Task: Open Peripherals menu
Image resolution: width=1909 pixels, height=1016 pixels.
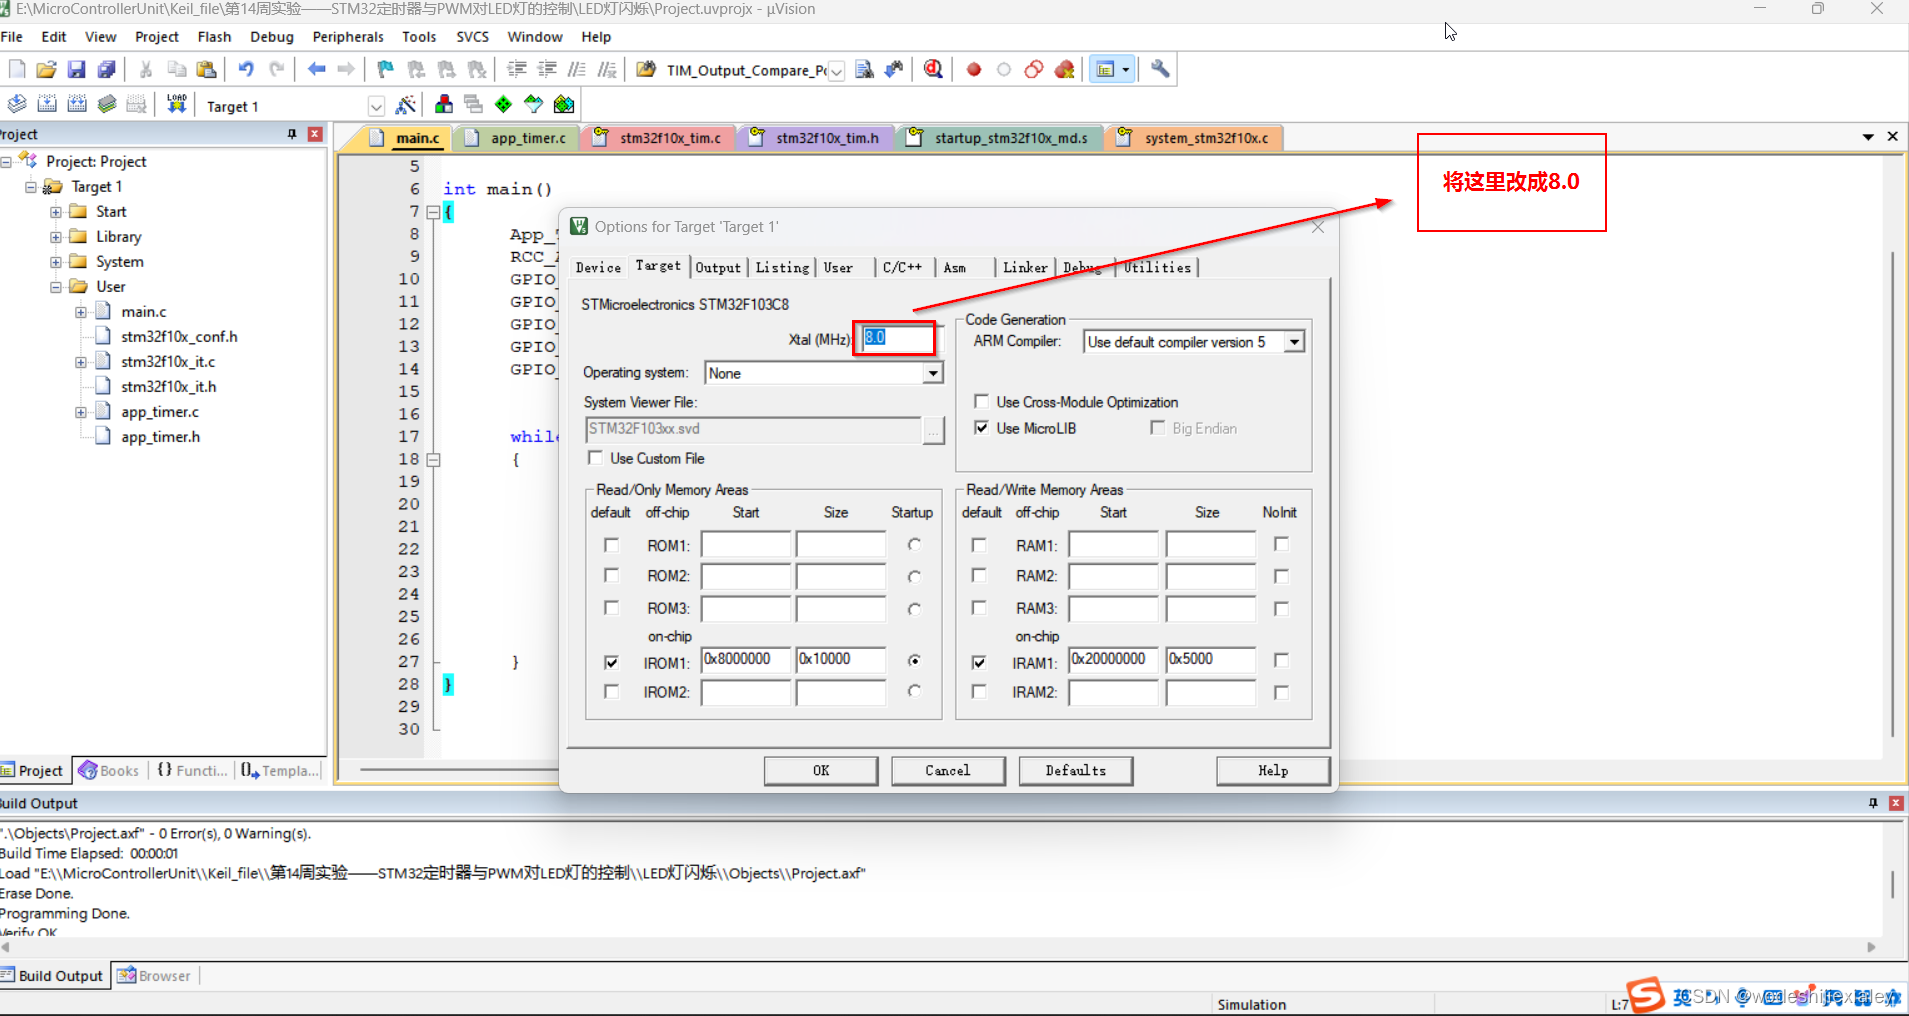Action: [x=348, y=37]
